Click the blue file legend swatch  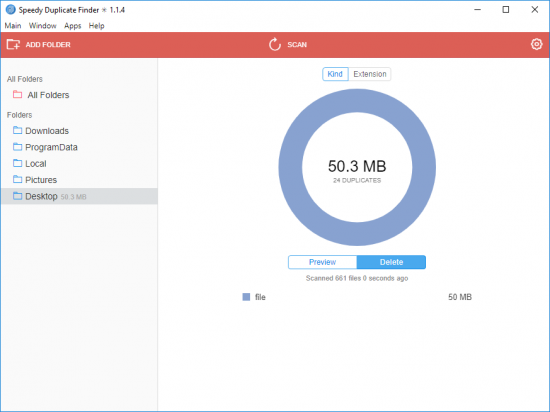pos(246,297)
